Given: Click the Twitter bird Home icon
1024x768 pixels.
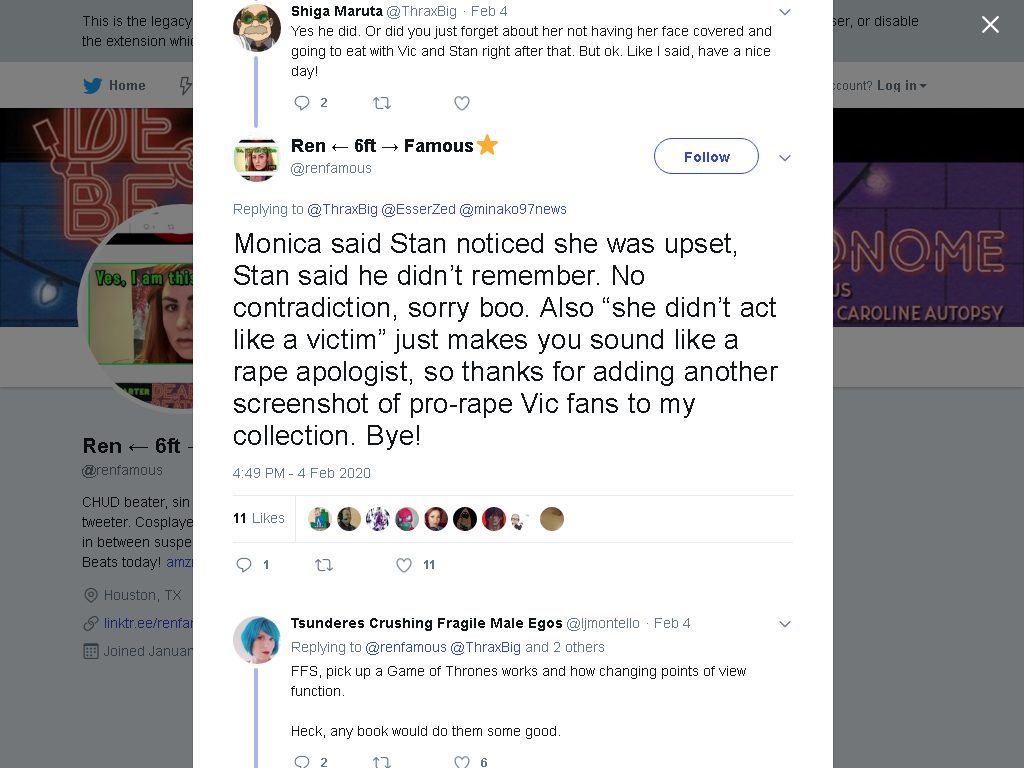Looking at the screenshot, I should (93, 86).
